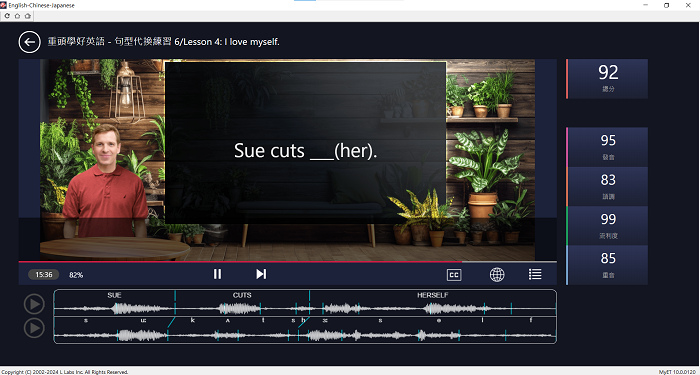Click the teacher in the red shirt
Screen dimensions: 700x375
[105, 181]
